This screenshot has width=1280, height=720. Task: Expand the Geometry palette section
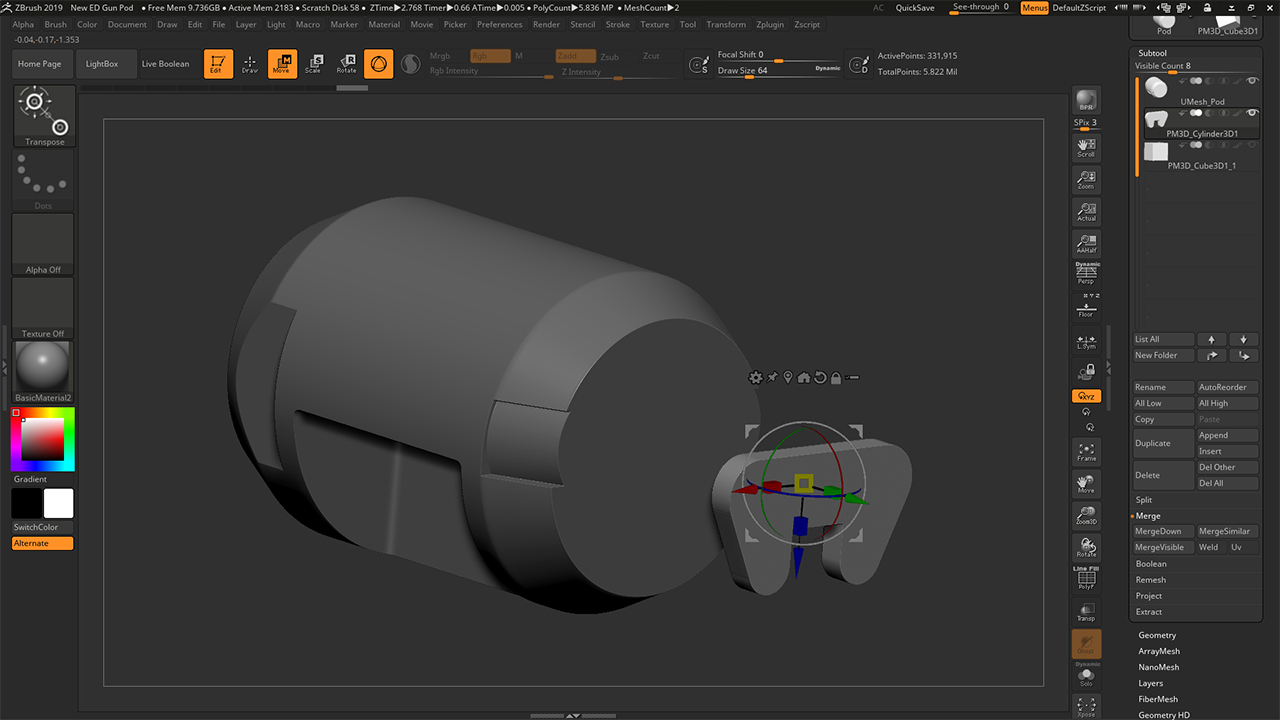pyautogui.click(x=1157, y=635)
